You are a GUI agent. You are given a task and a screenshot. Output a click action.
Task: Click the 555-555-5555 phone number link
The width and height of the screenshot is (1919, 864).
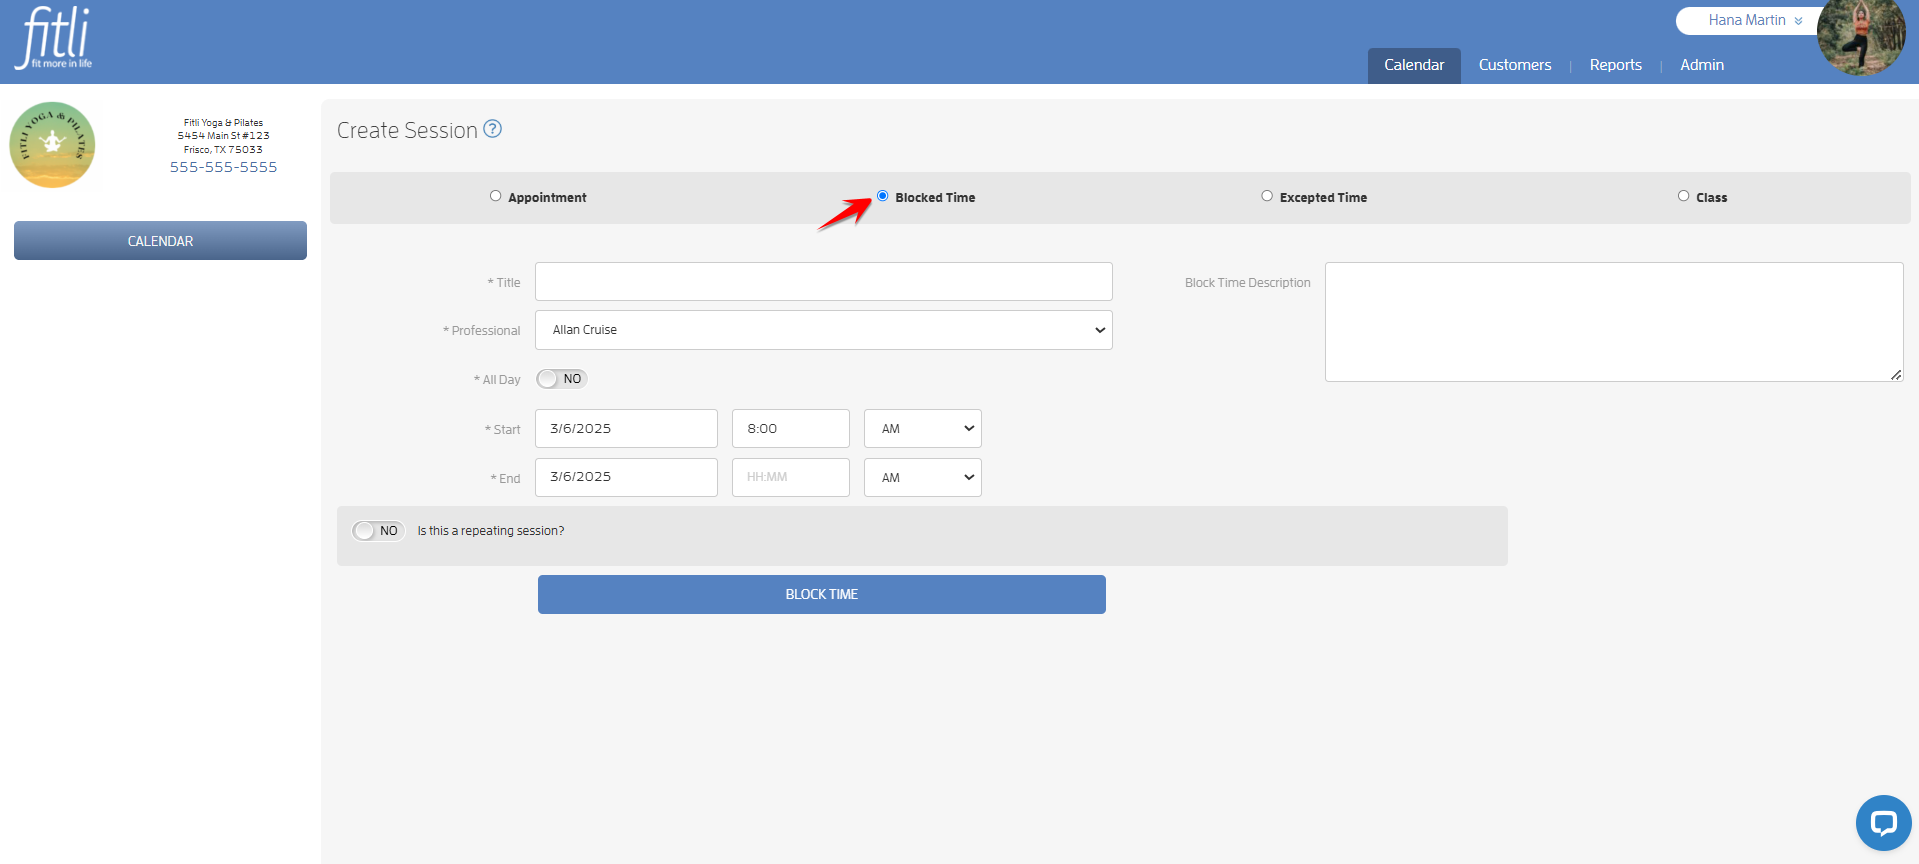223,167
